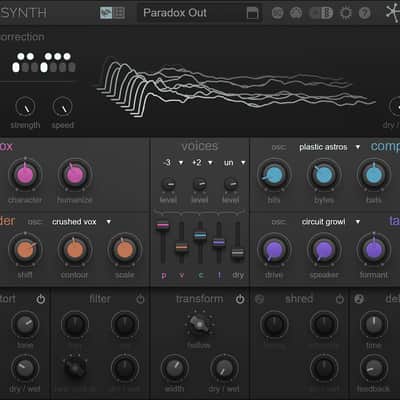This screenshot has width=400, height=400.
Task: Click the purple formant knob
Action: (x=374, y=250)
